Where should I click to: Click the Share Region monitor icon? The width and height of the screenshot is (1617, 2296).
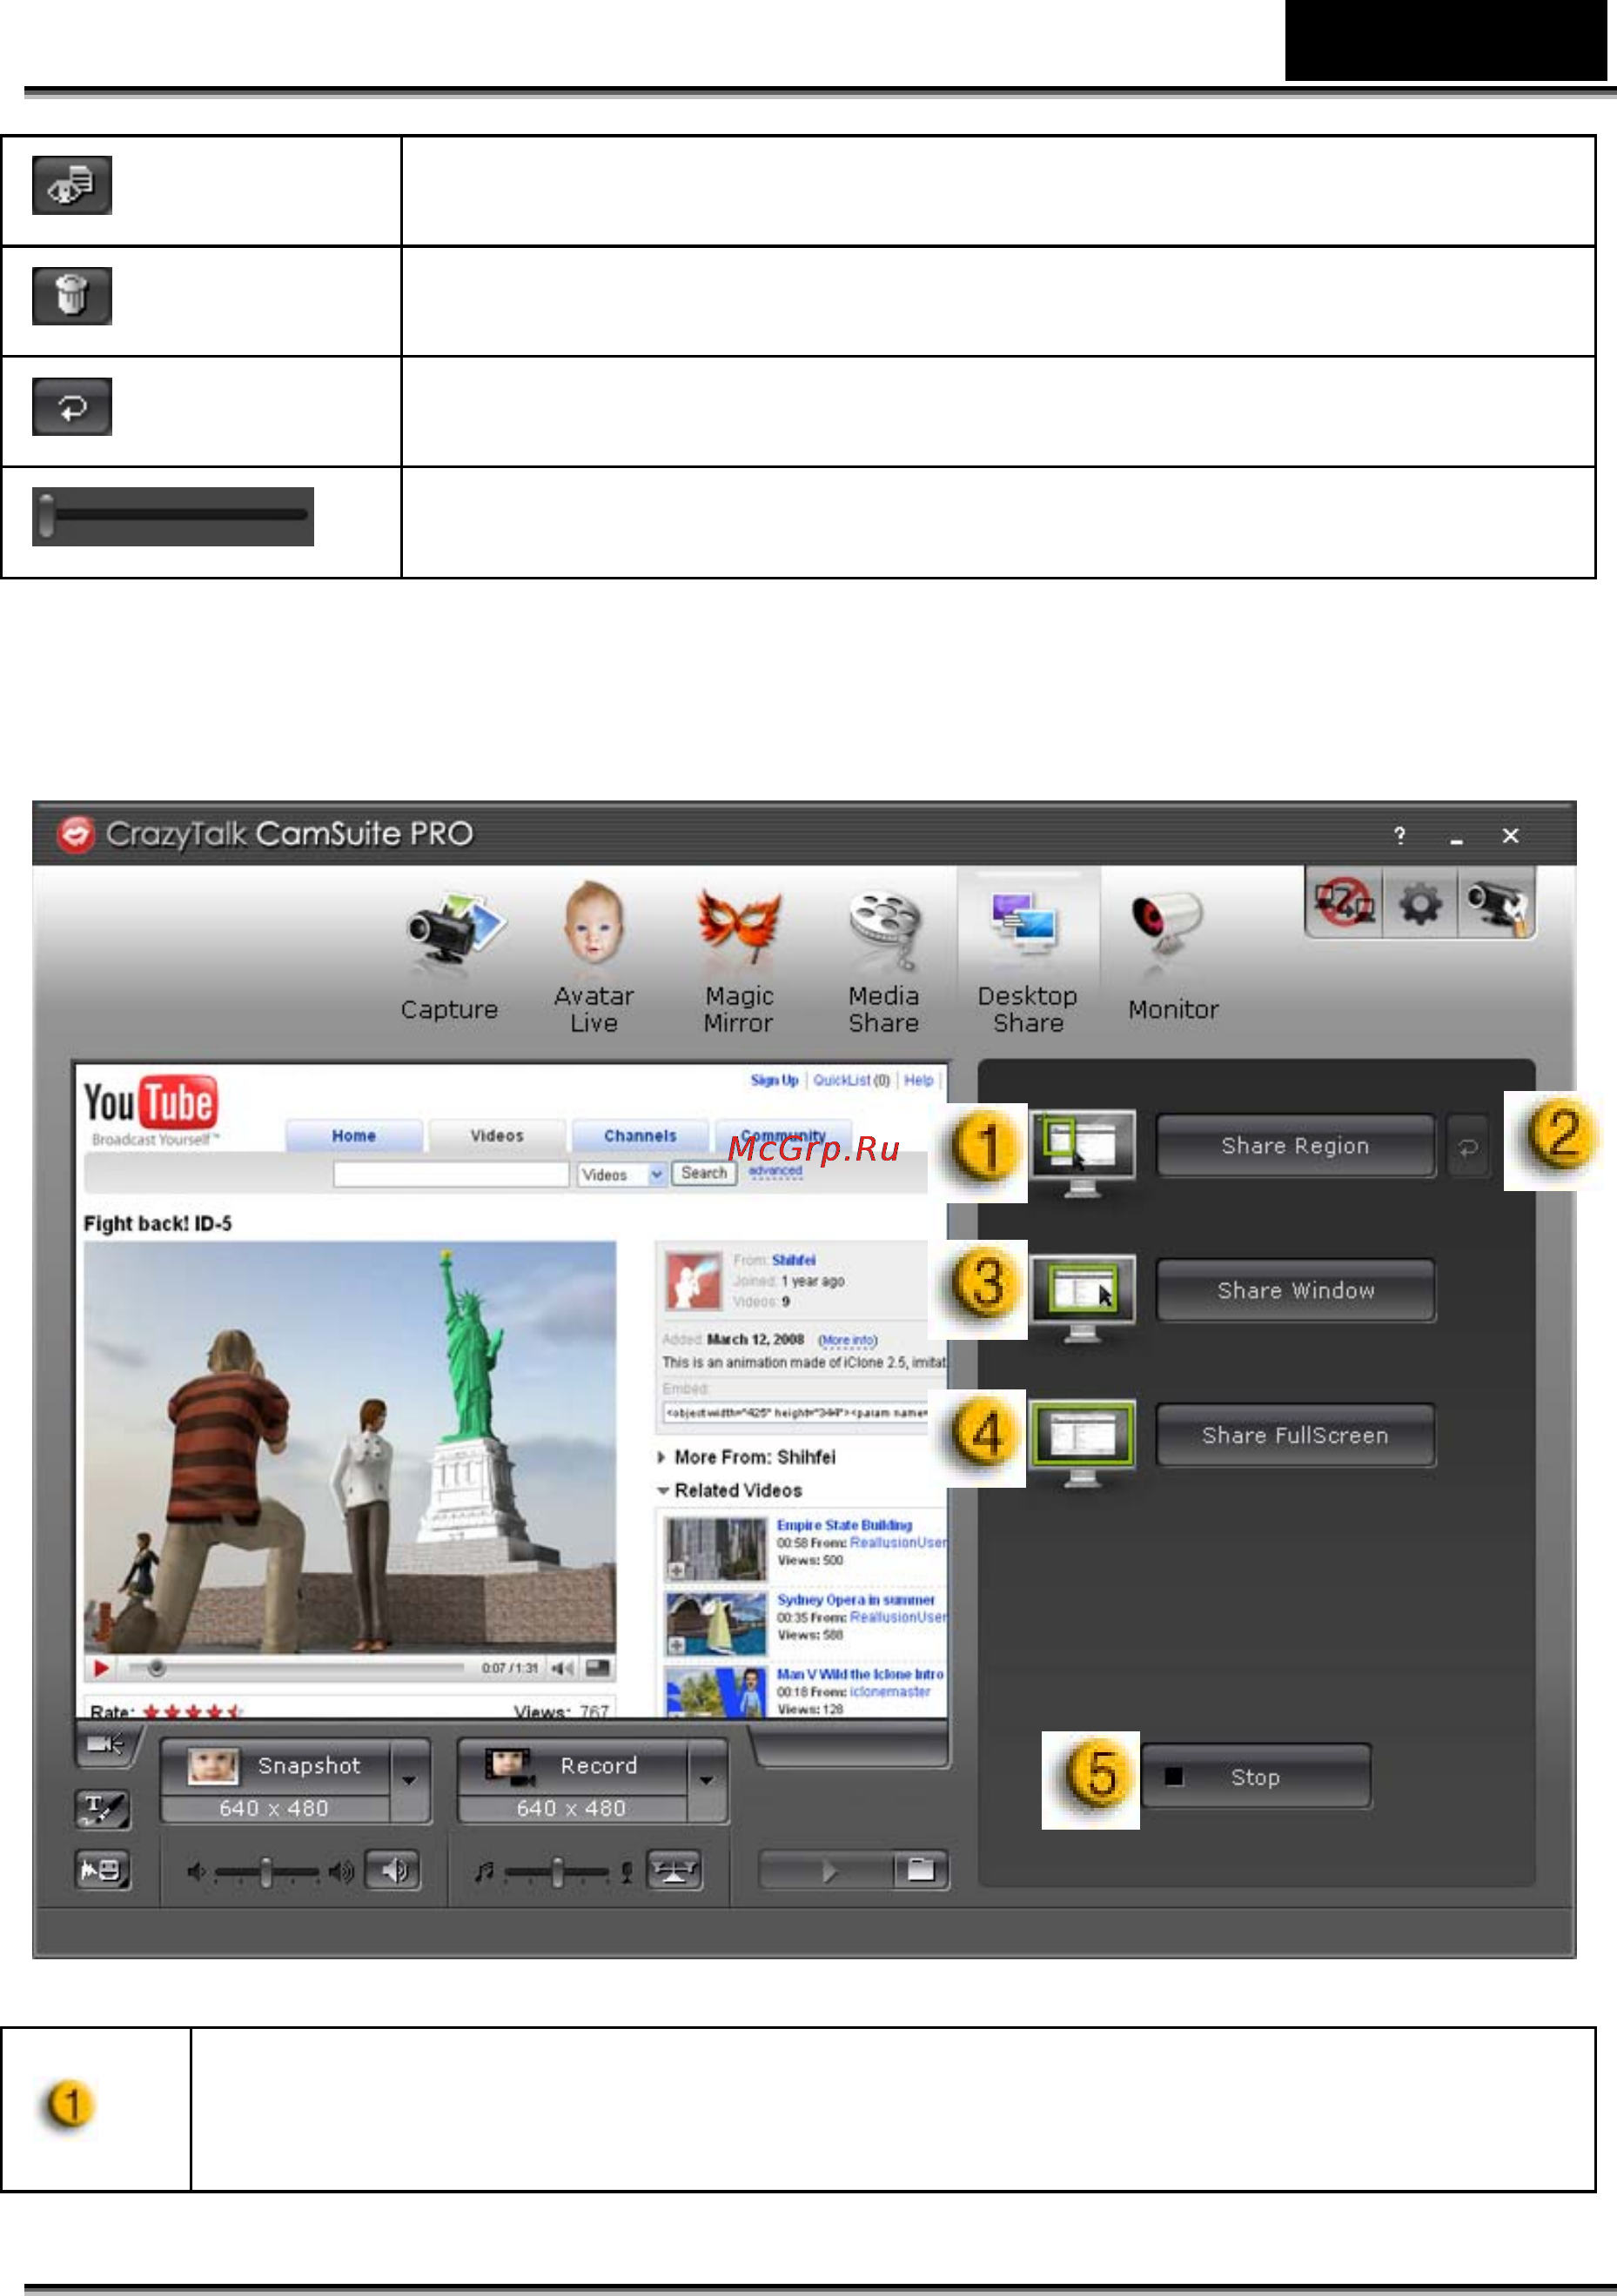[x=1083, y=1152]
